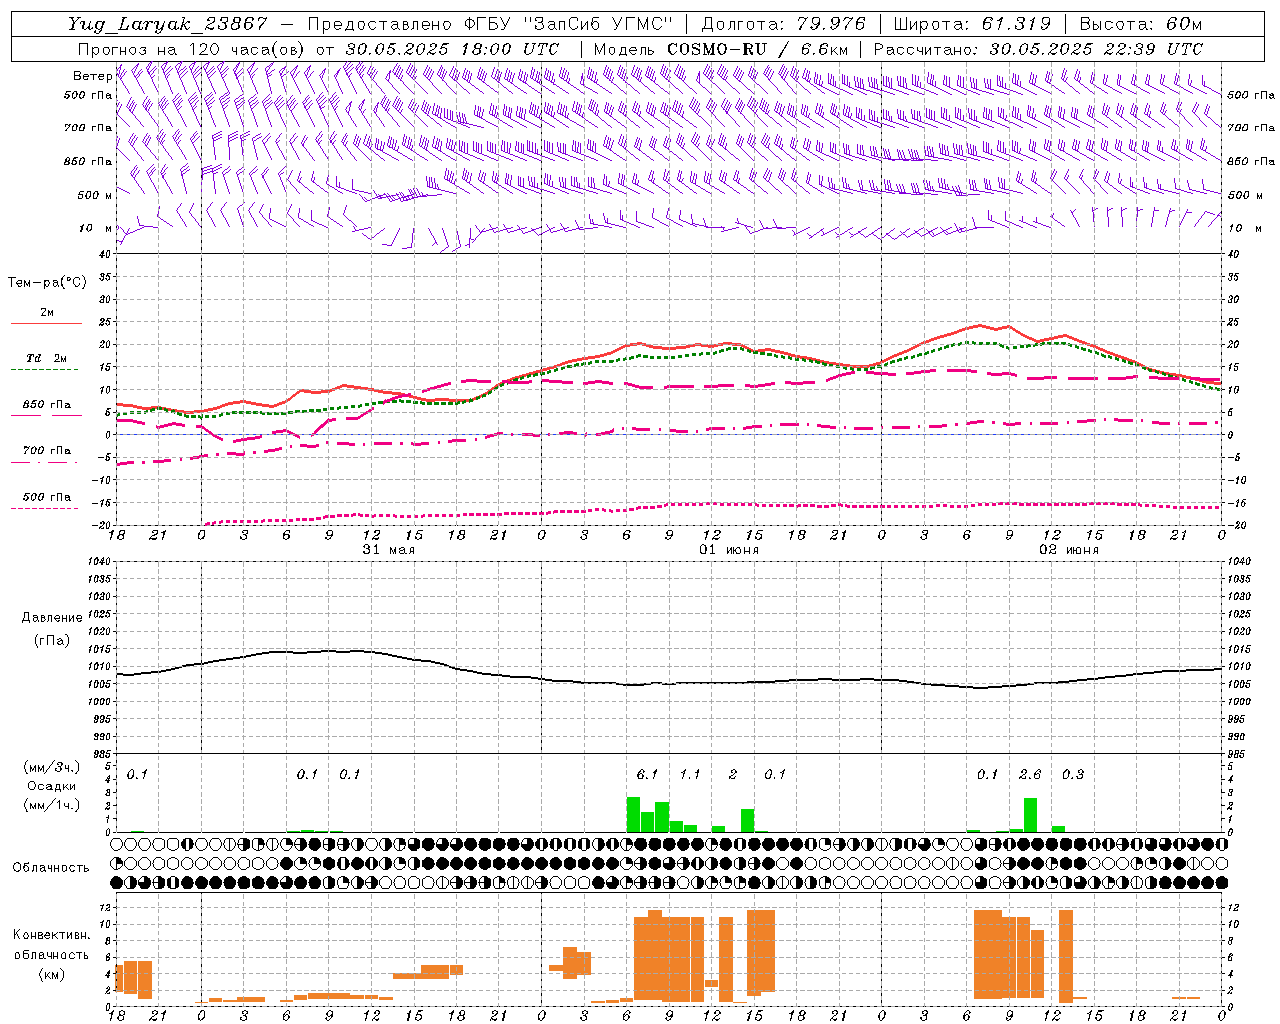Select the 700 гПа temperature legend entry
Viewport: 1280px width, 1024px height.
(x=47, y=451)
